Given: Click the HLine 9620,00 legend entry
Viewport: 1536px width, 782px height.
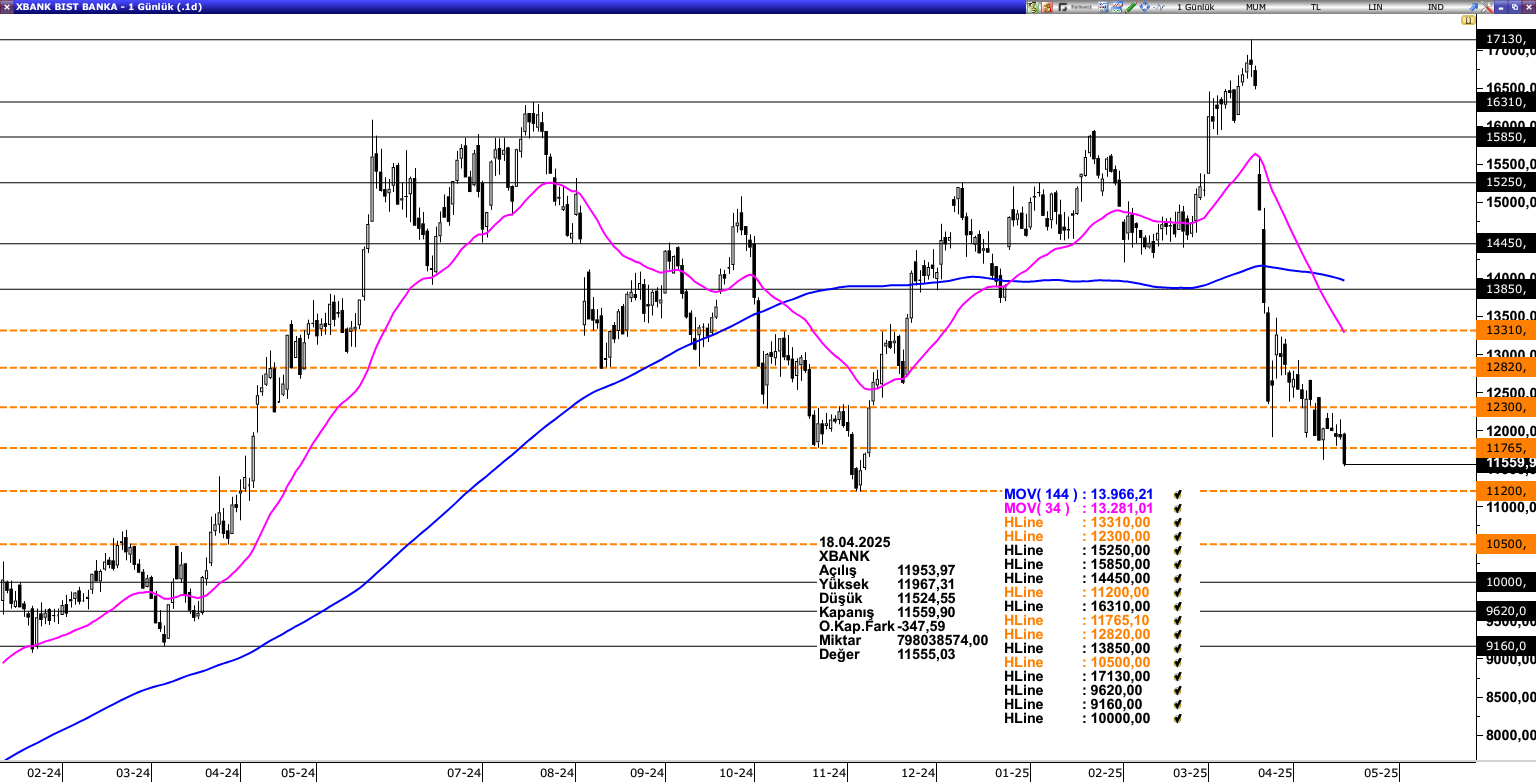Looking at the screenshot, I should [x=1073, y=690].
